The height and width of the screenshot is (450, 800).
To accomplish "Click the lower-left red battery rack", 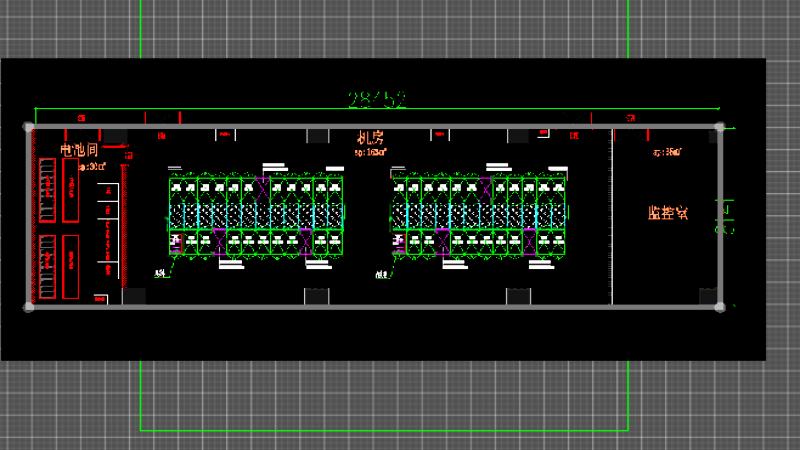I will click(47, 266).
